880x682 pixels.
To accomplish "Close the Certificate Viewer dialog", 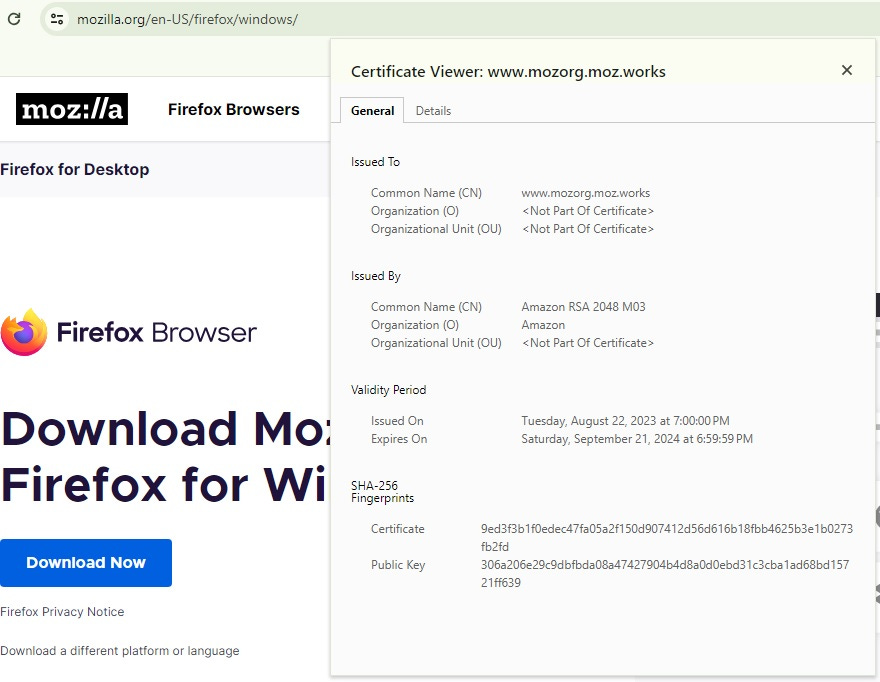I will [847, 70].
